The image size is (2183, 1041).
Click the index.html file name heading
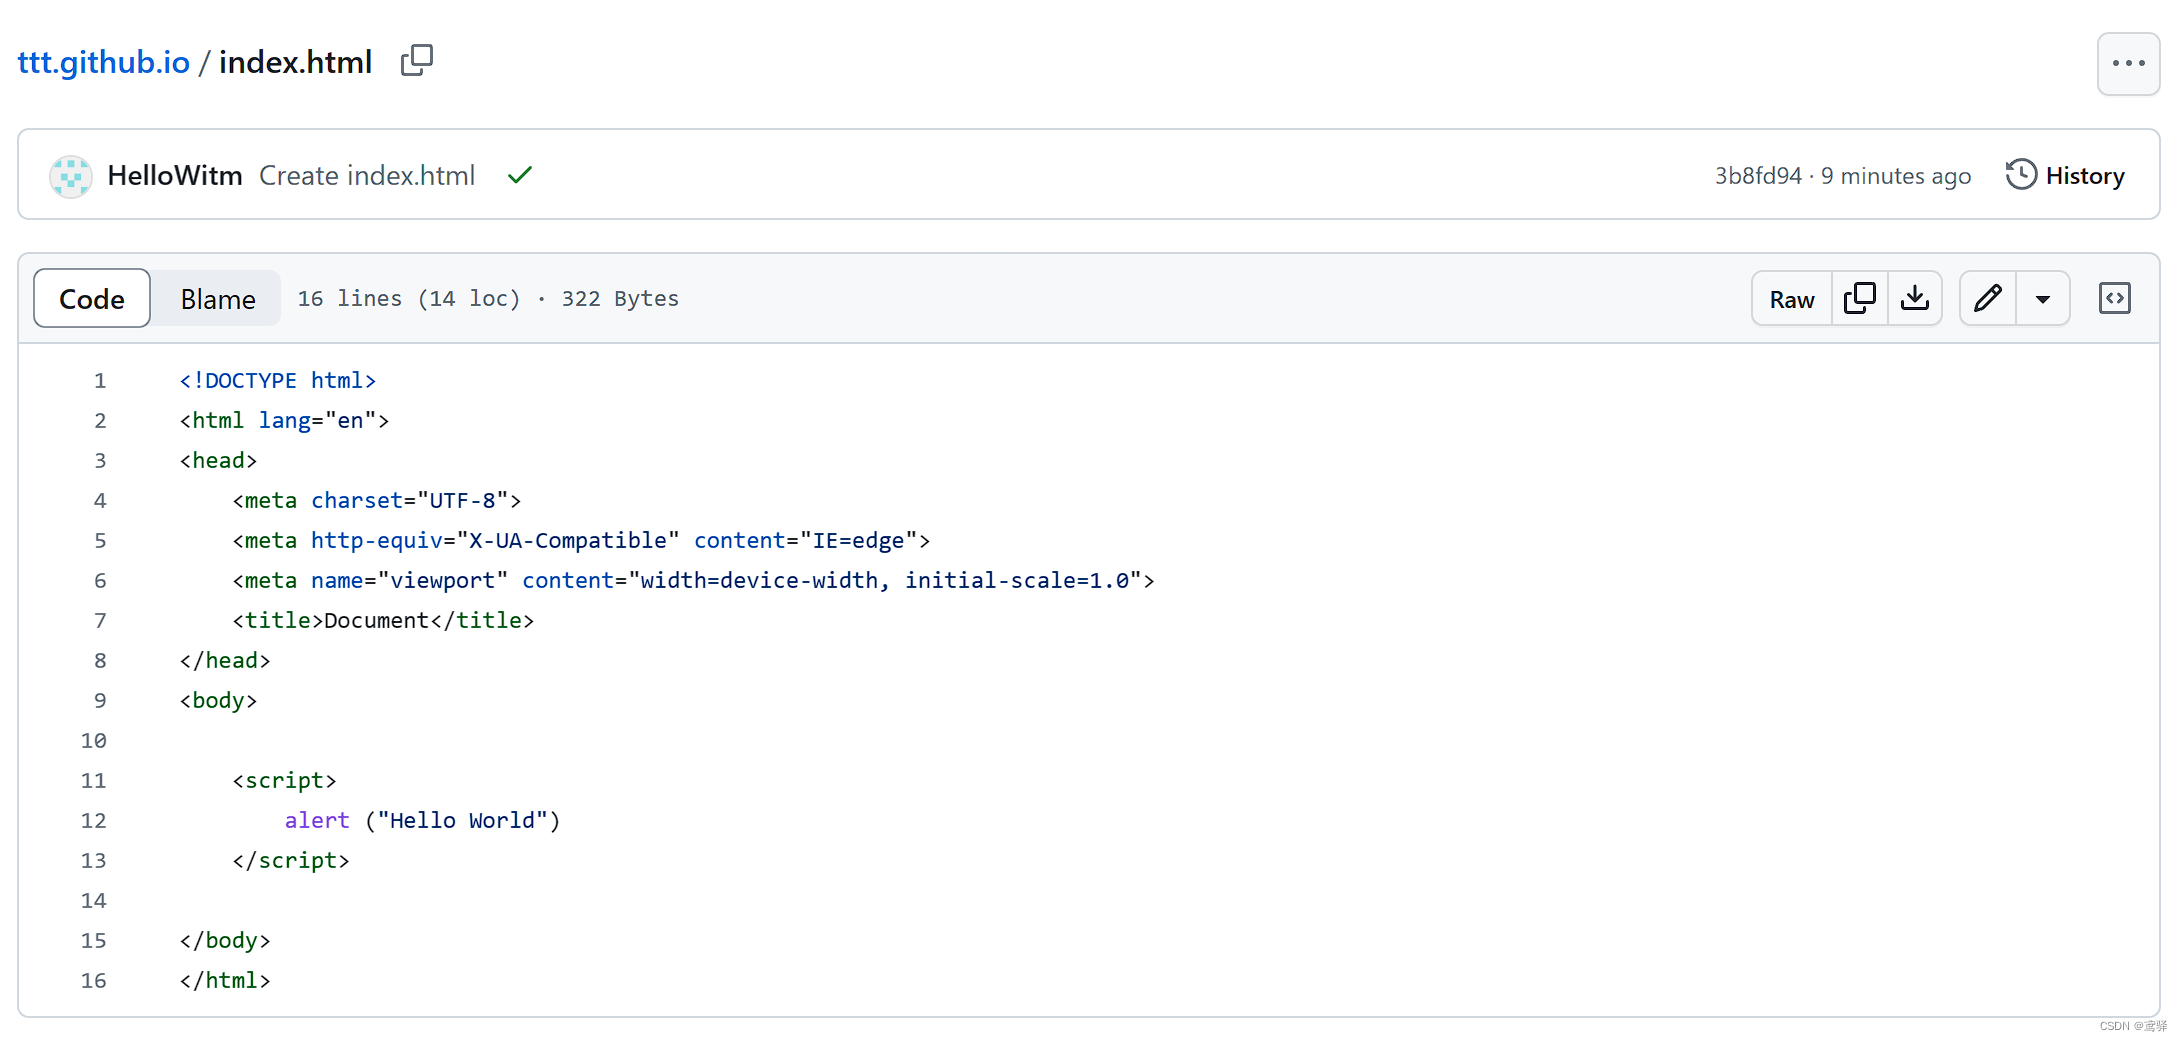[x=295, y=62]
